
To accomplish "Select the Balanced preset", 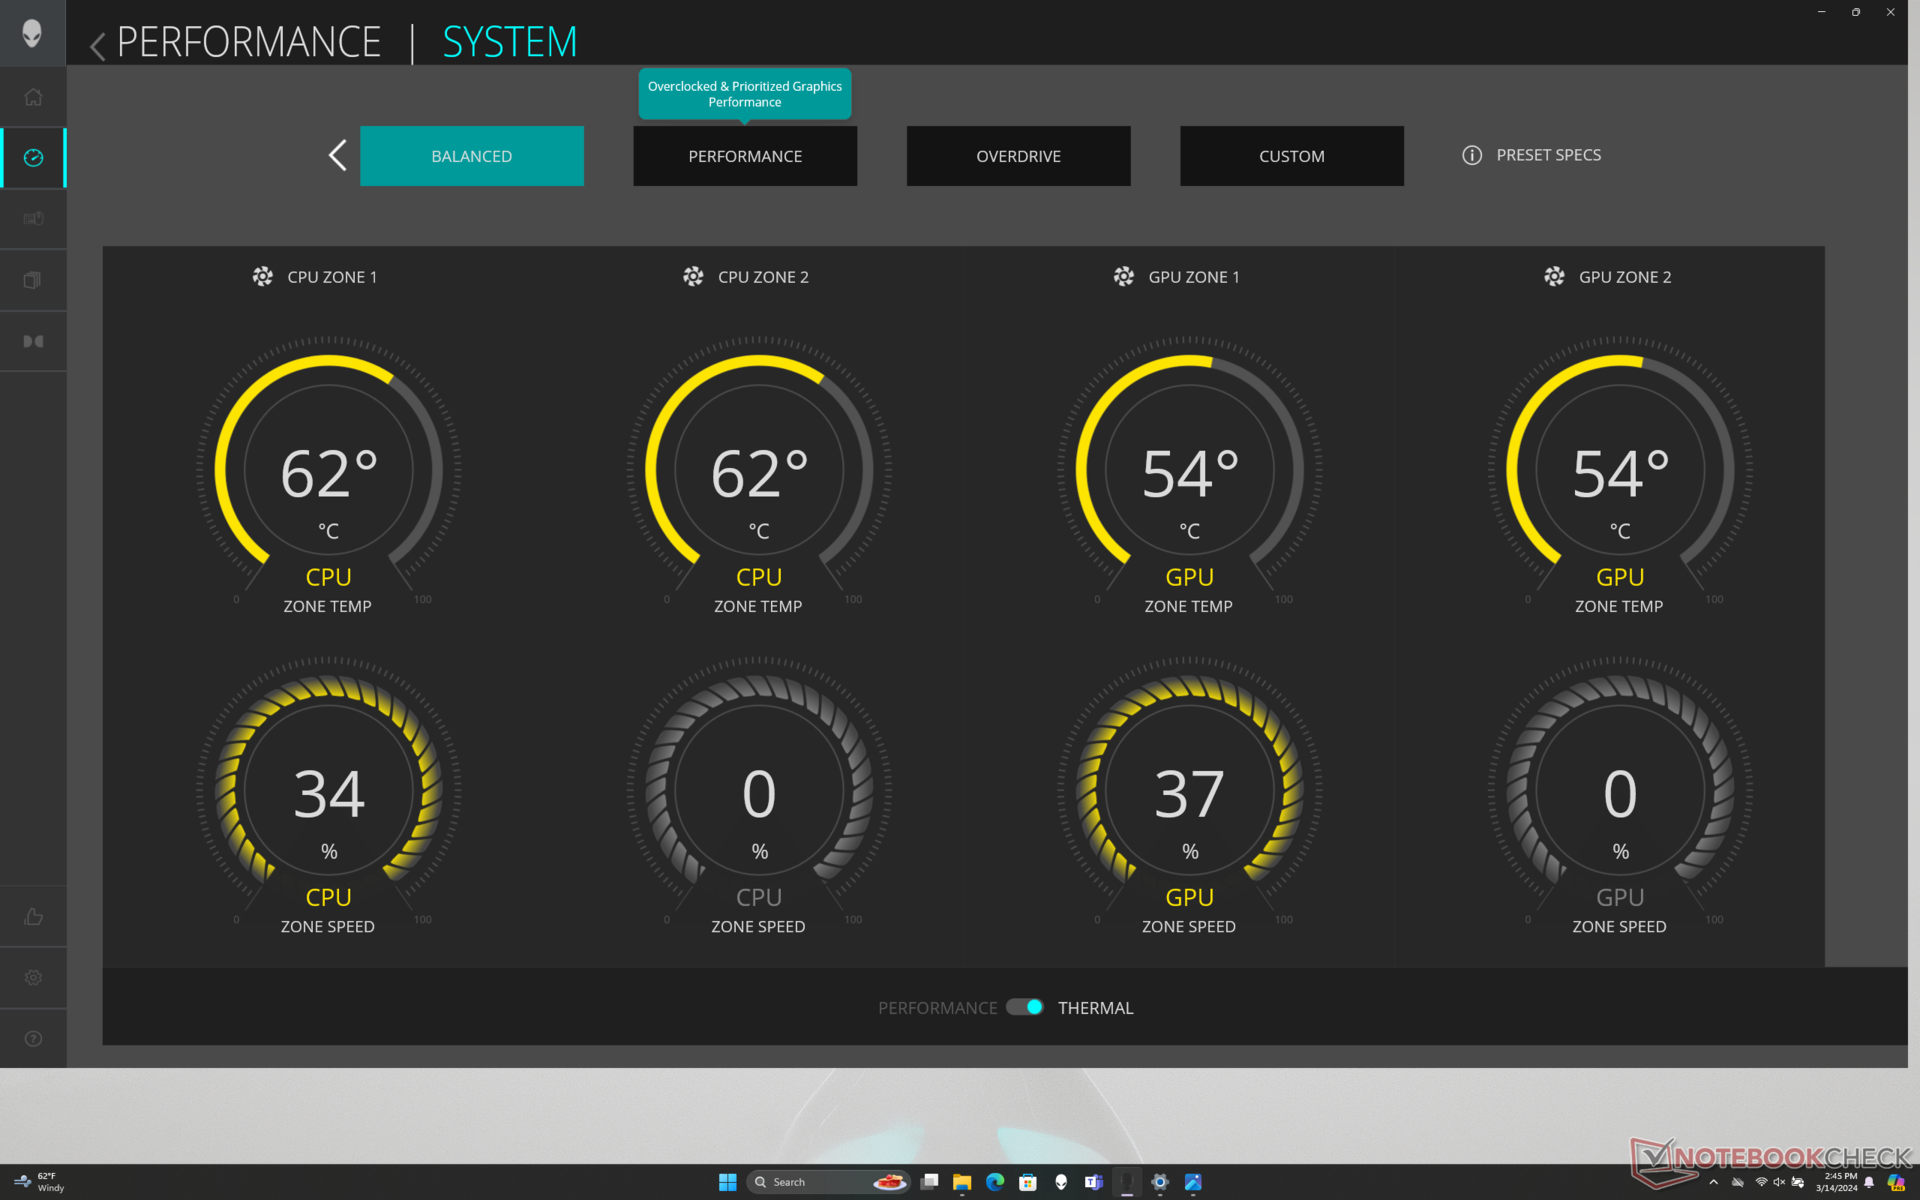I will click(471, 156).
